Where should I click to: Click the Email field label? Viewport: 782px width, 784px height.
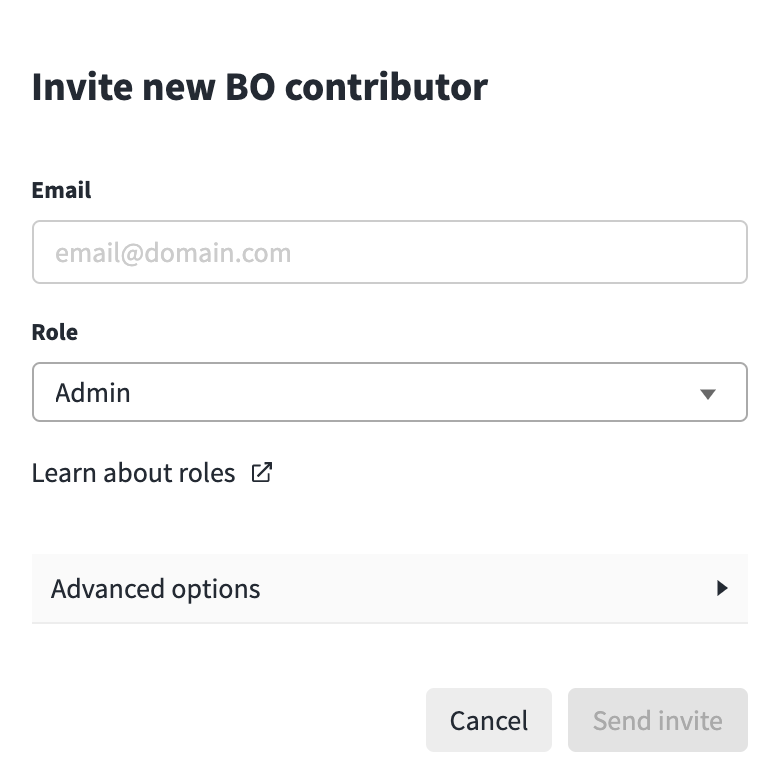point(62,190)
